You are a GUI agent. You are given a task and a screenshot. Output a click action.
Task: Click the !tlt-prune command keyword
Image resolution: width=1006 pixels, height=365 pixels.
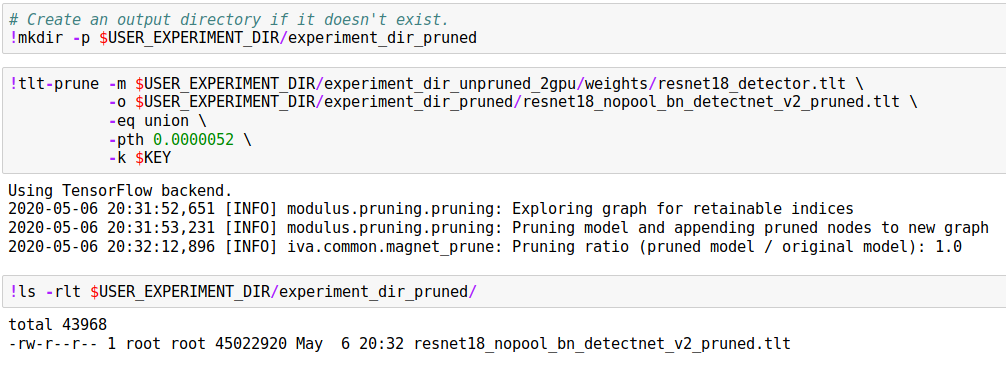54,83
